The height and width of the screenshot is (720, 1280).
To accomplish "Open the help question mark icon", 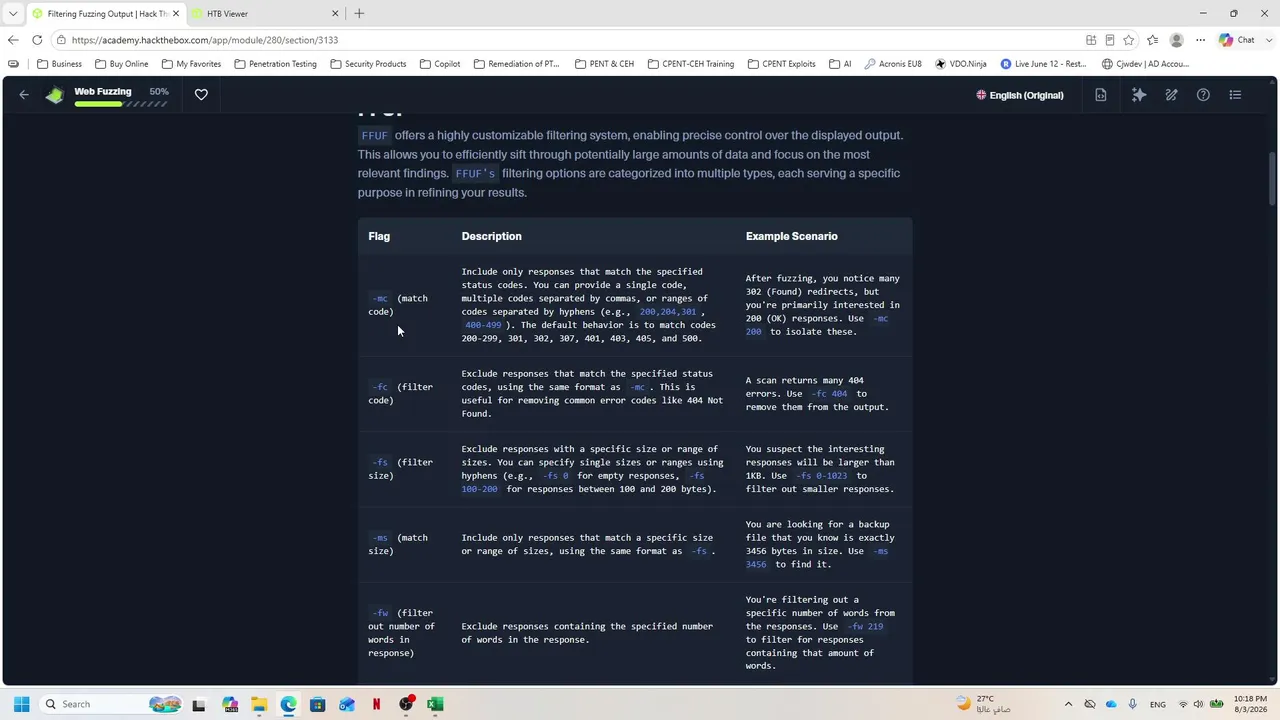I will click(1203, 95).
